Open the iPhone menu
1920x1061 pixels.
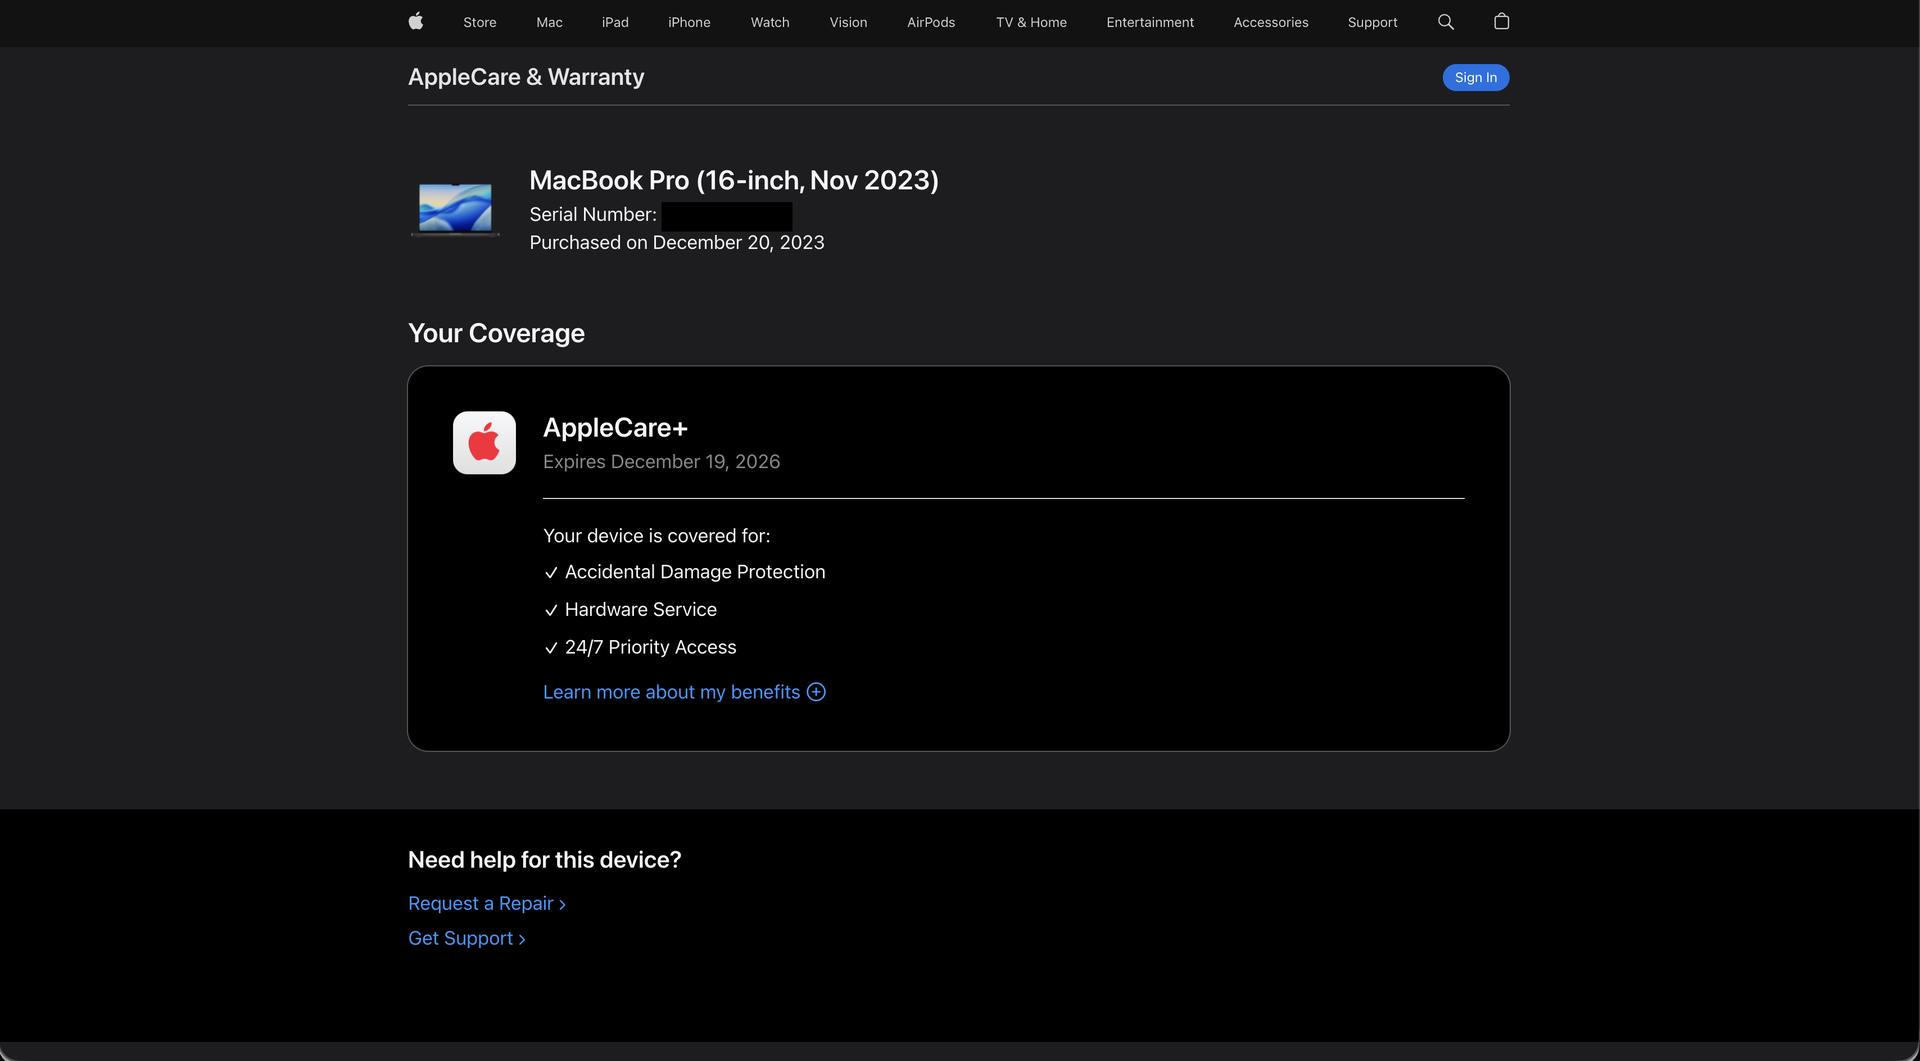[689, 22]
